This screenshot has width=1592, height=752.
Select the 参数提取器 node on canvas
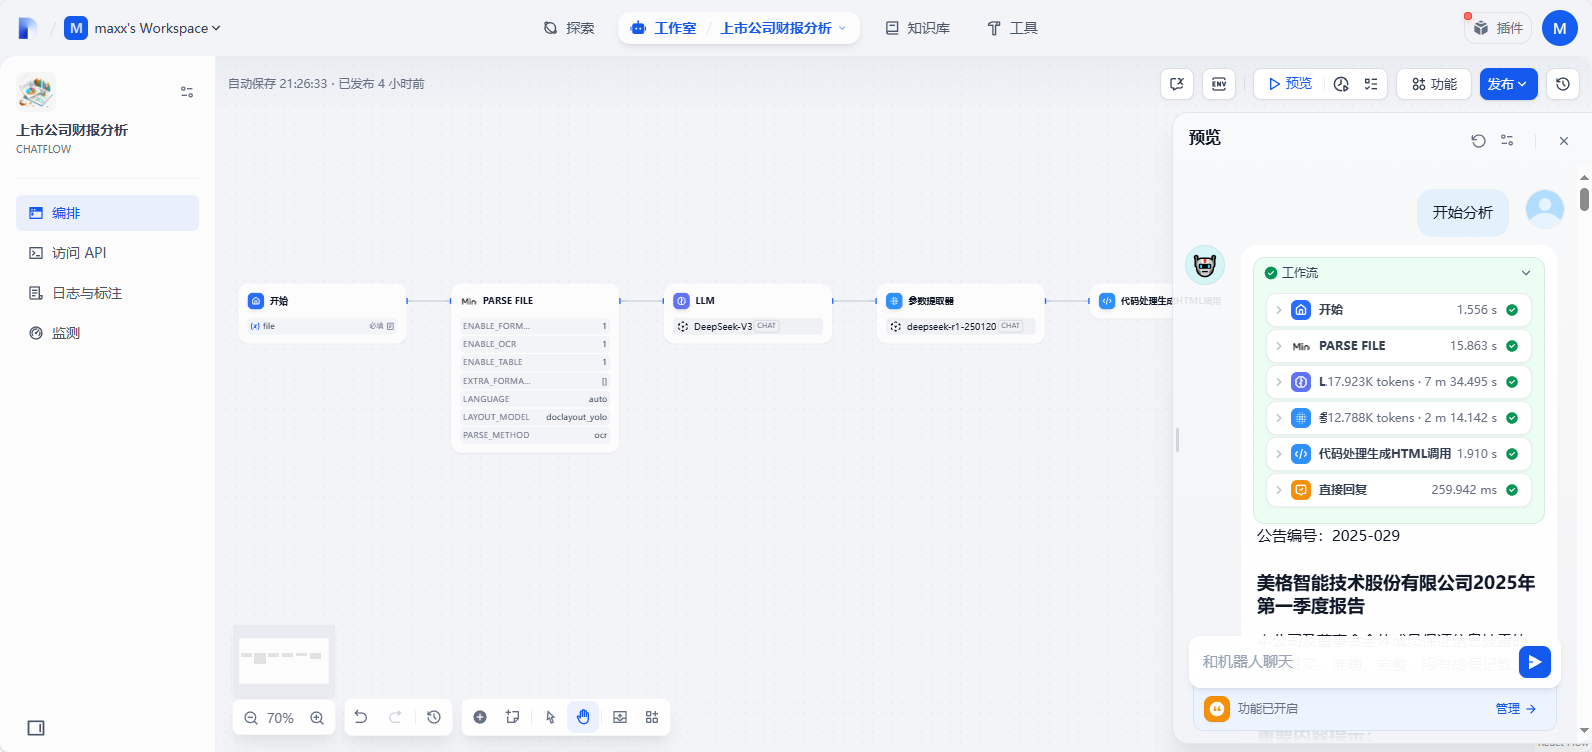(961, 313)
